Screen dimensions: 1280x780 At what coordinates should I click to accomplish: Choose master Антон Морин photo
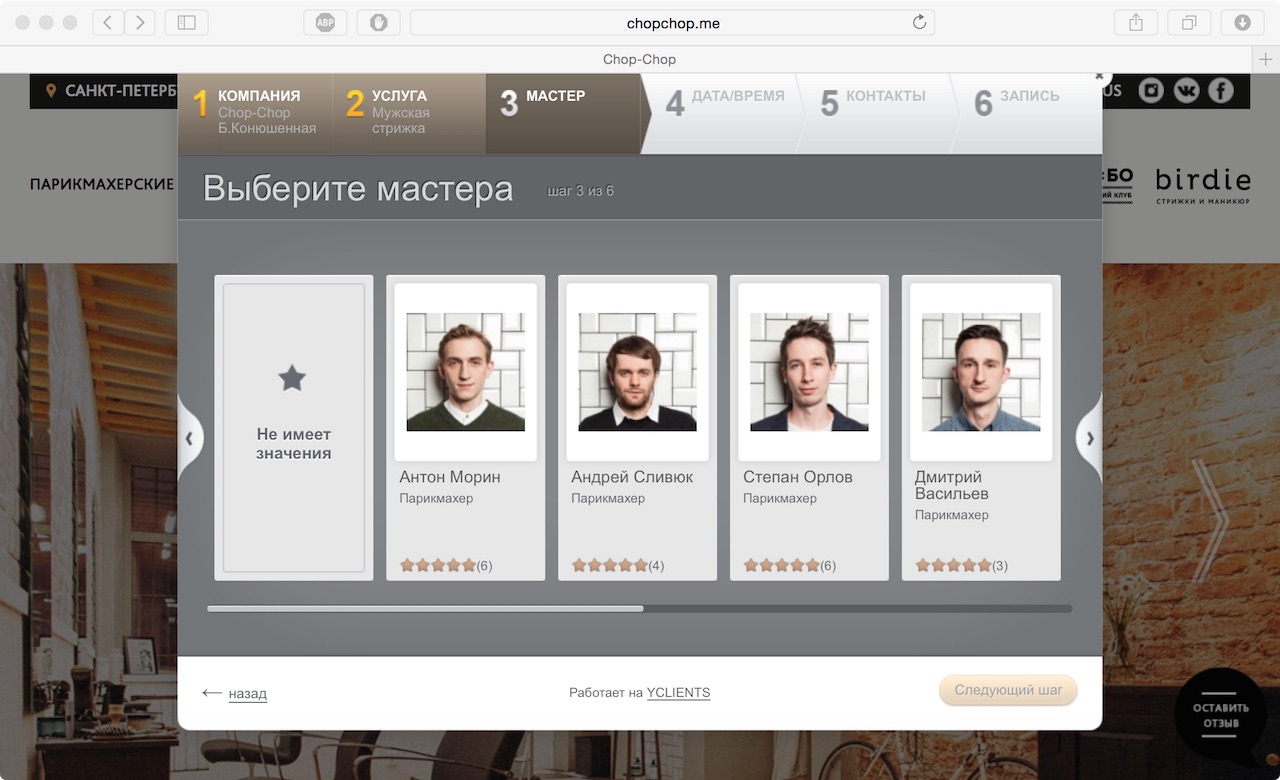(x=466, y=371)
